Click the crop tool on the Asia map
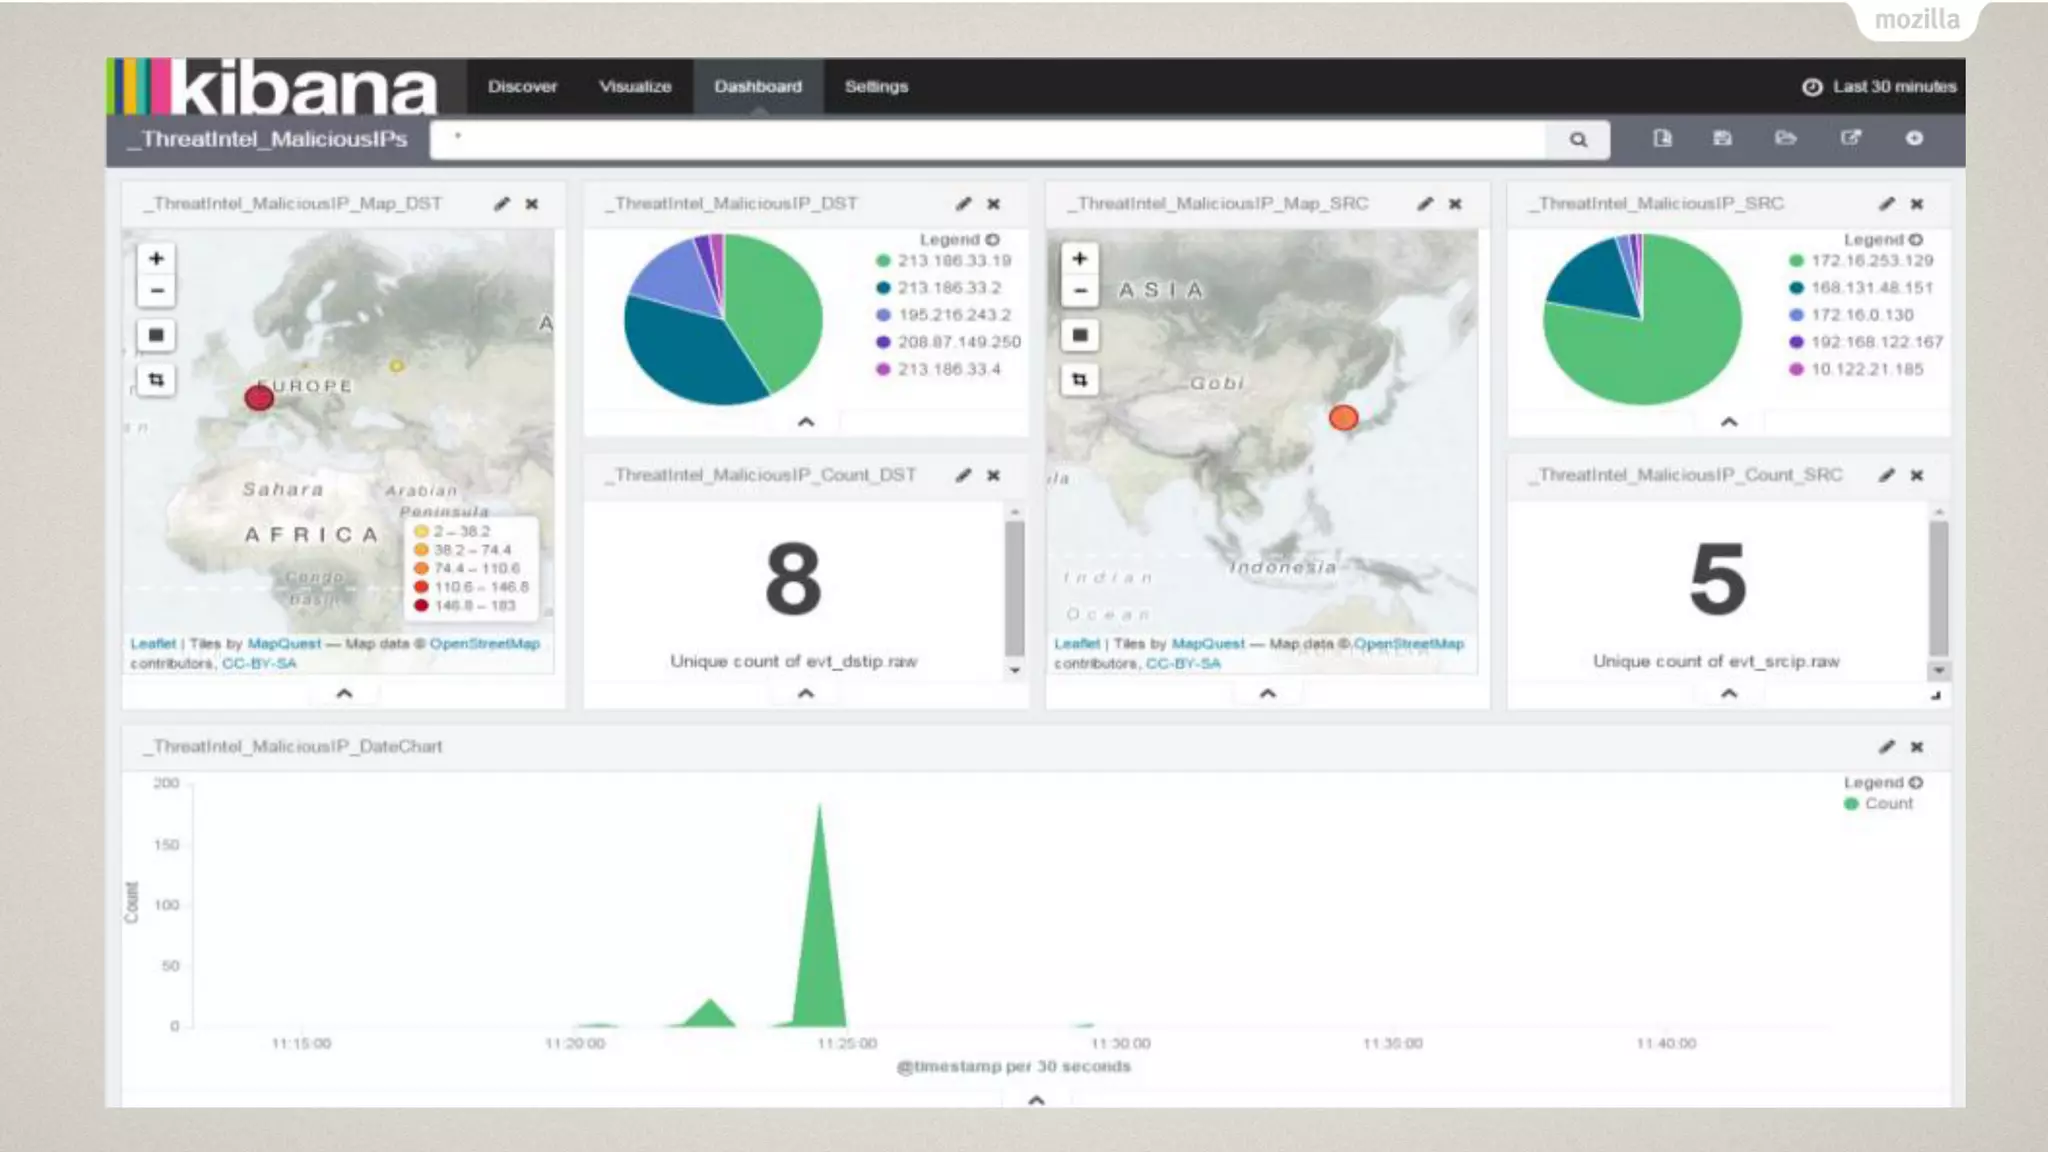2048x1152 pixels. 1079,380
